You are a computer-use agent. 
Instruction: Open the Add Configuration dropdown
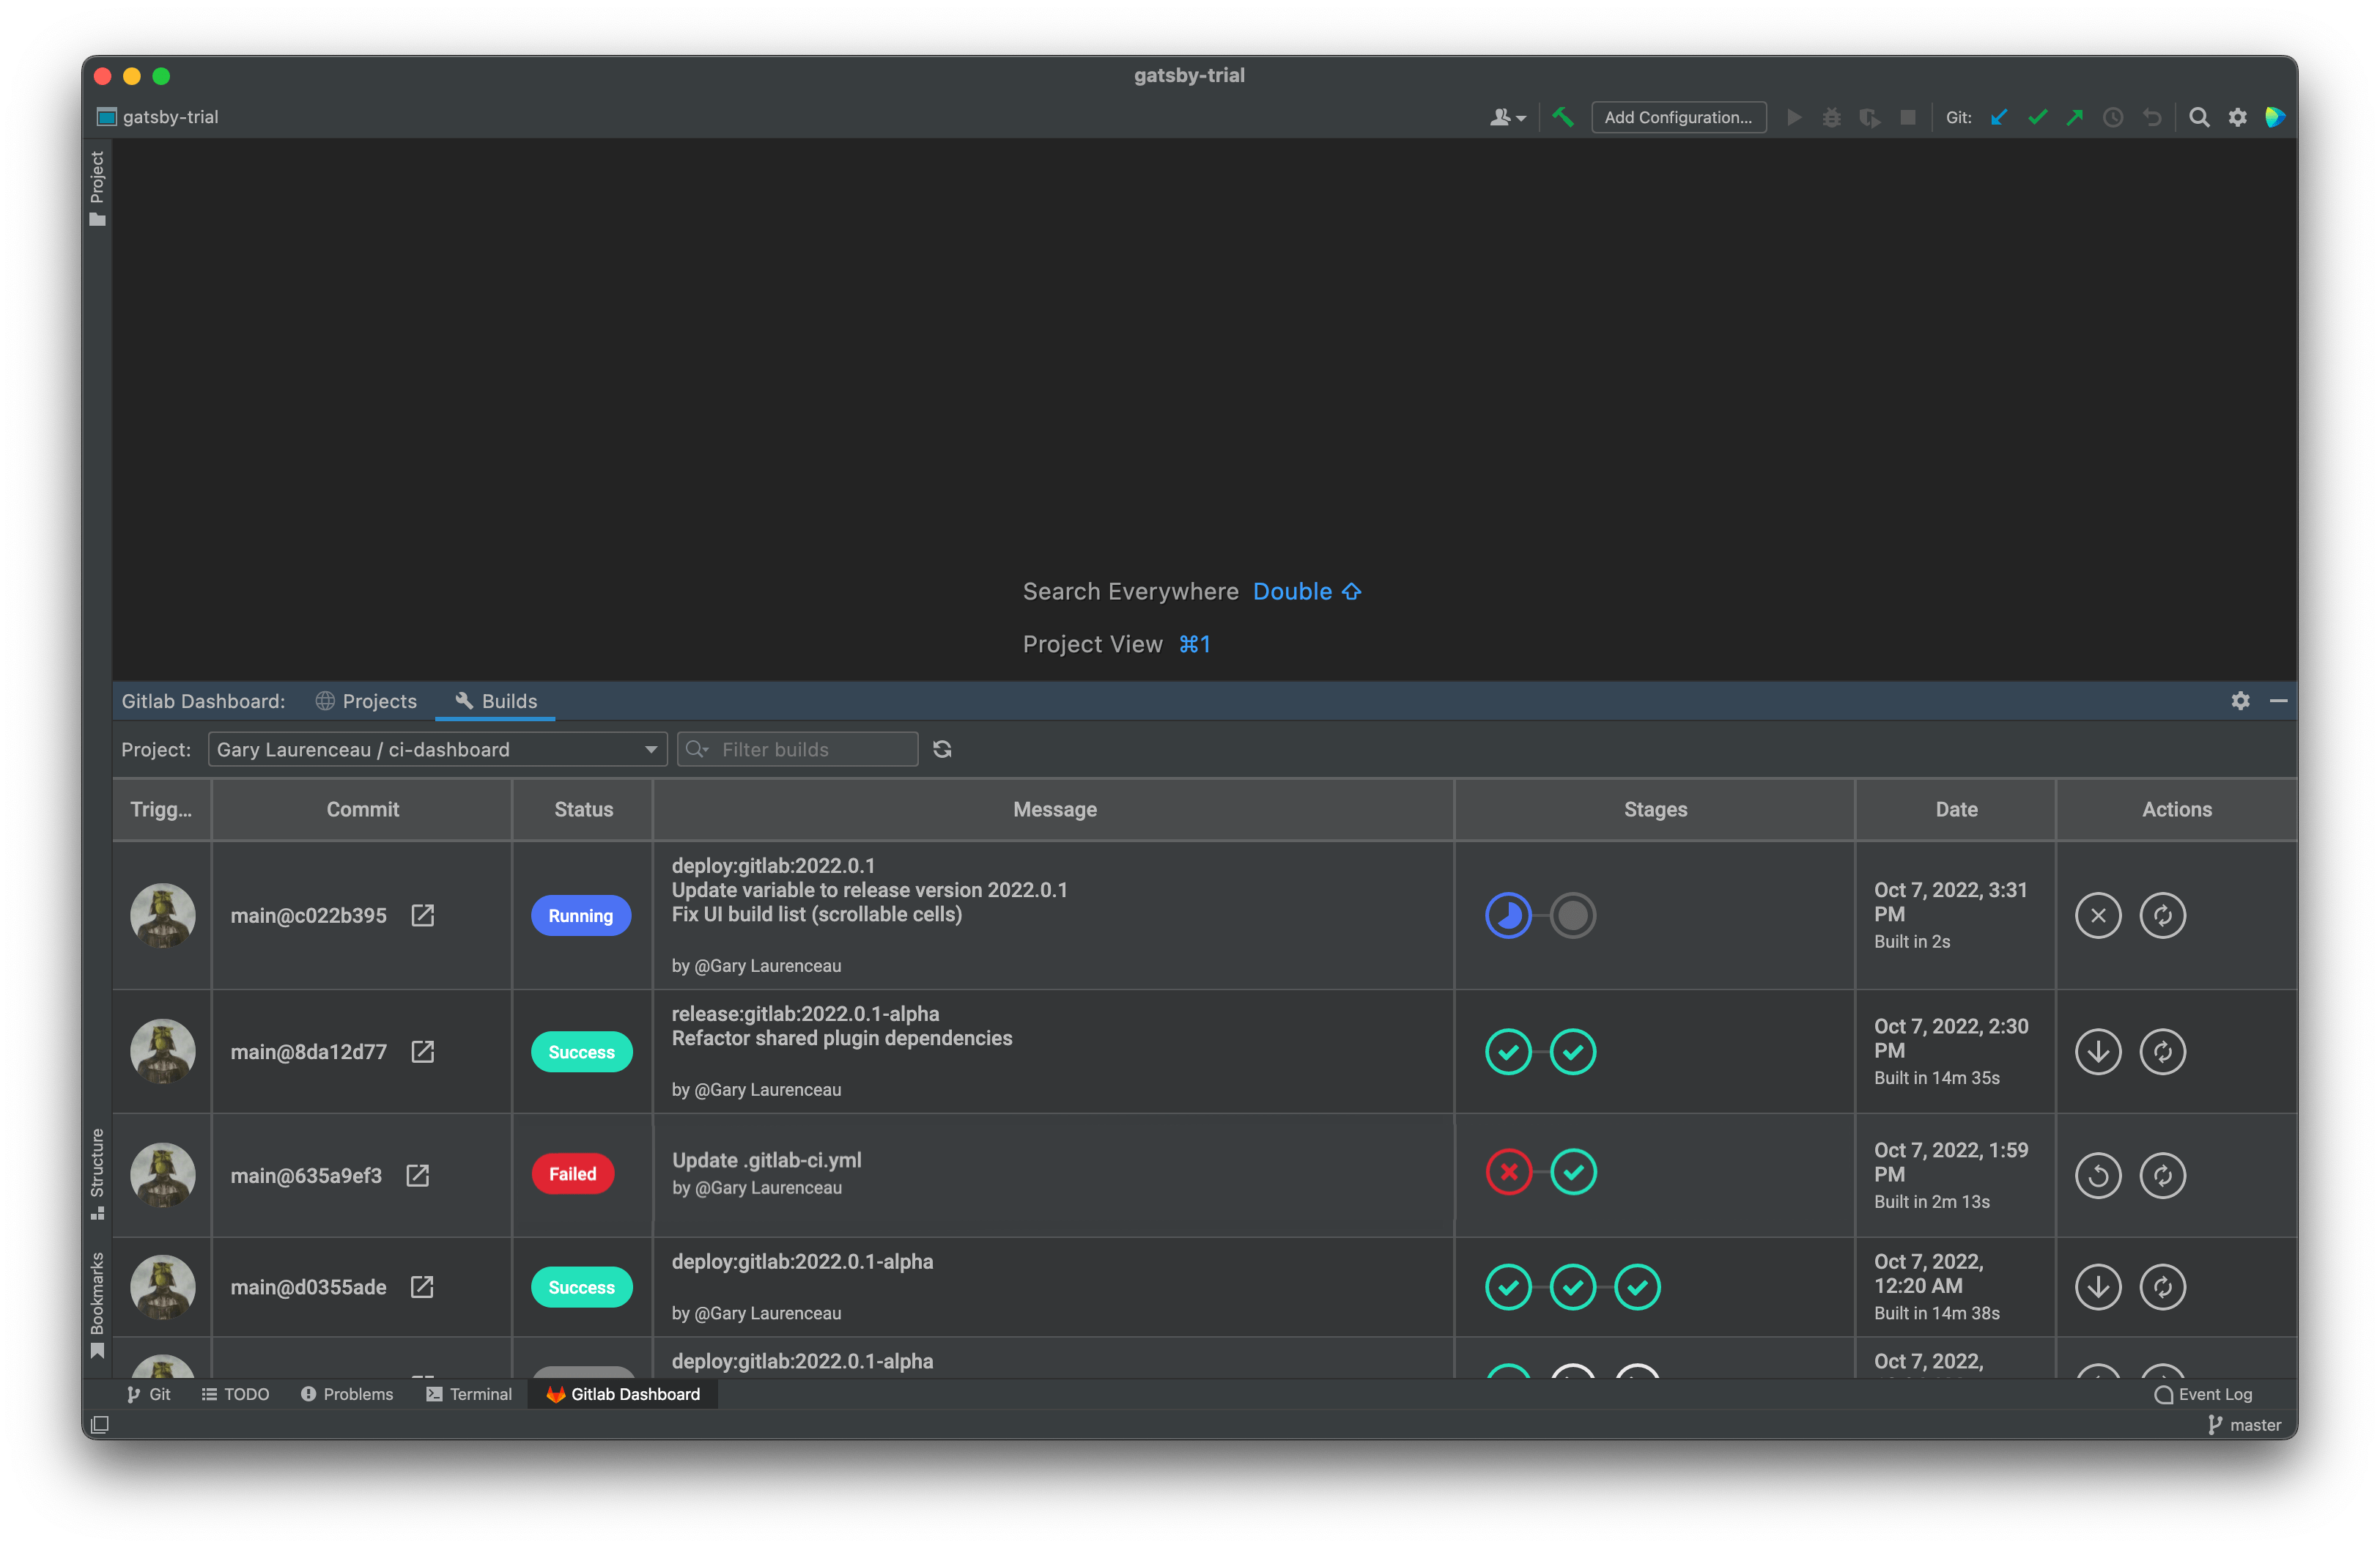pos(1678,117)
